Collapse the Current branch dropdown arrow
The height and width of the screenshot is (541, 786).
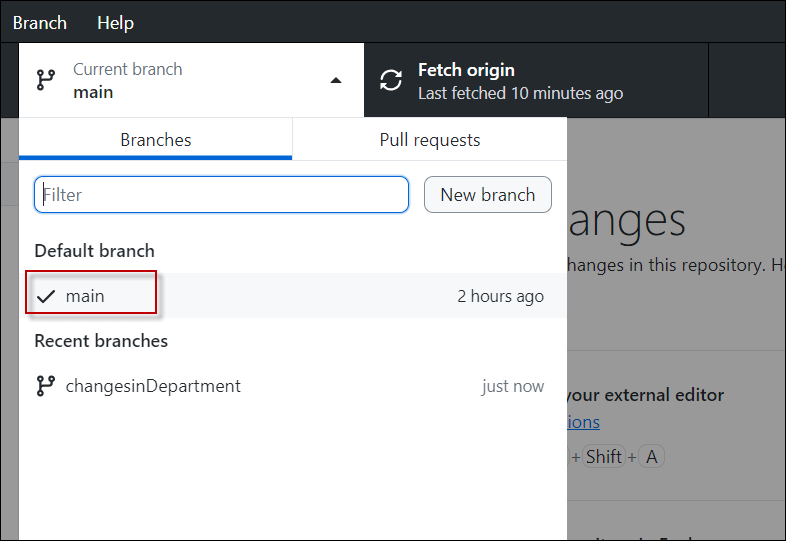336,81
